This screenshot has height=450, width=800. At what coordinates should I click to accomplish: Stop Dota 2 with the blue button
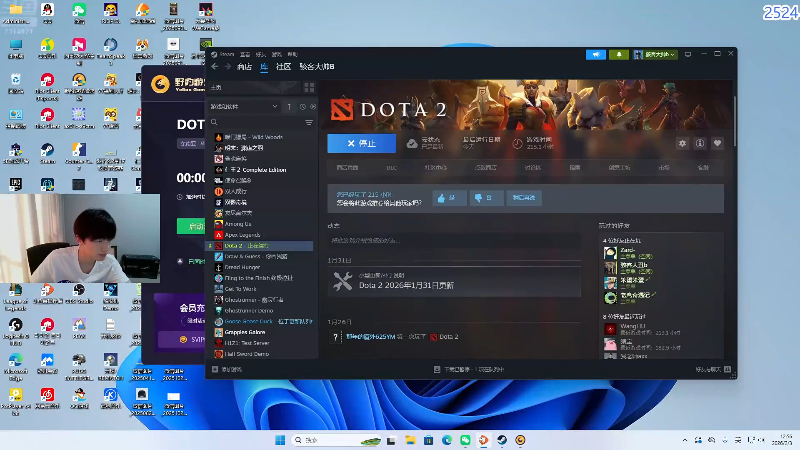click(361, 143)
